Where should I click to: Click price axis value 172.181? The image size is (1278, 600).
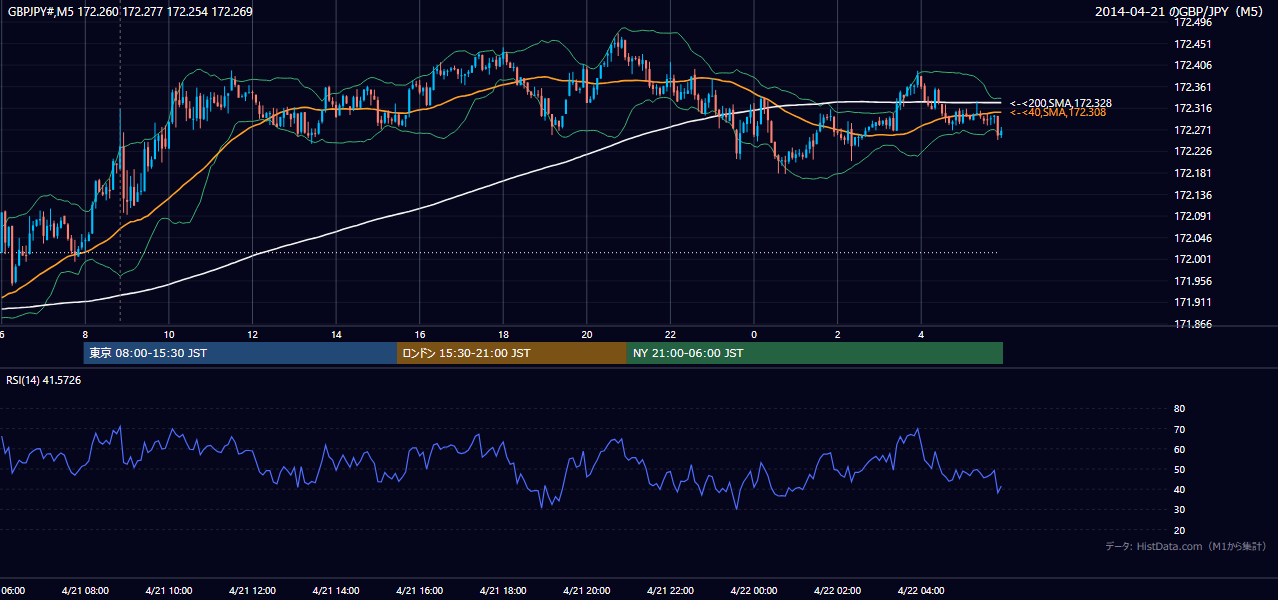pos(1194,173)
